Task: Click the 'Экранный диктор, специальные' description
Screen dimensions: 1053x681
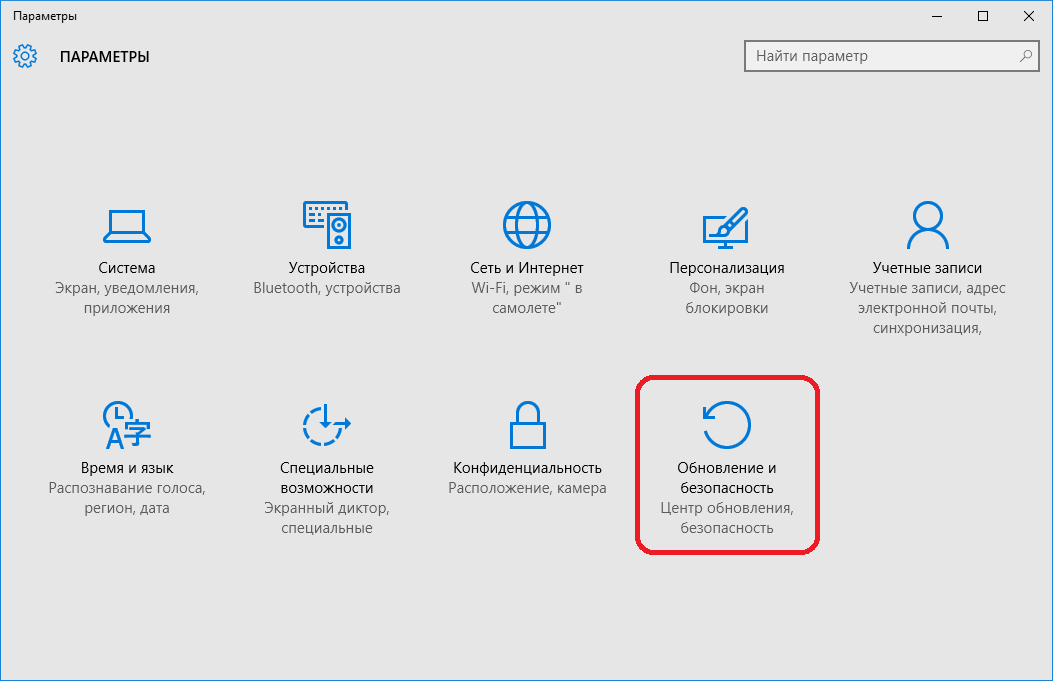Action: tap(327, 518)
